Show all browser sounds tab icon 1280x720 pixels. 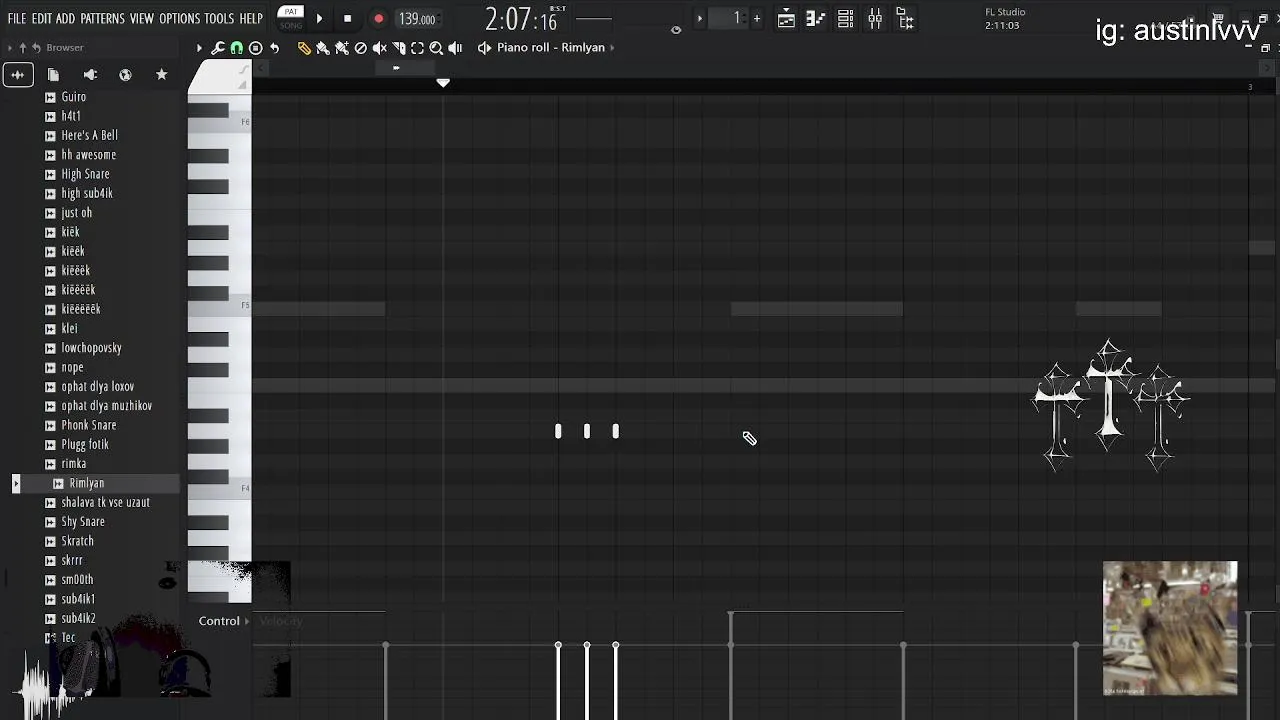[18, 75]
